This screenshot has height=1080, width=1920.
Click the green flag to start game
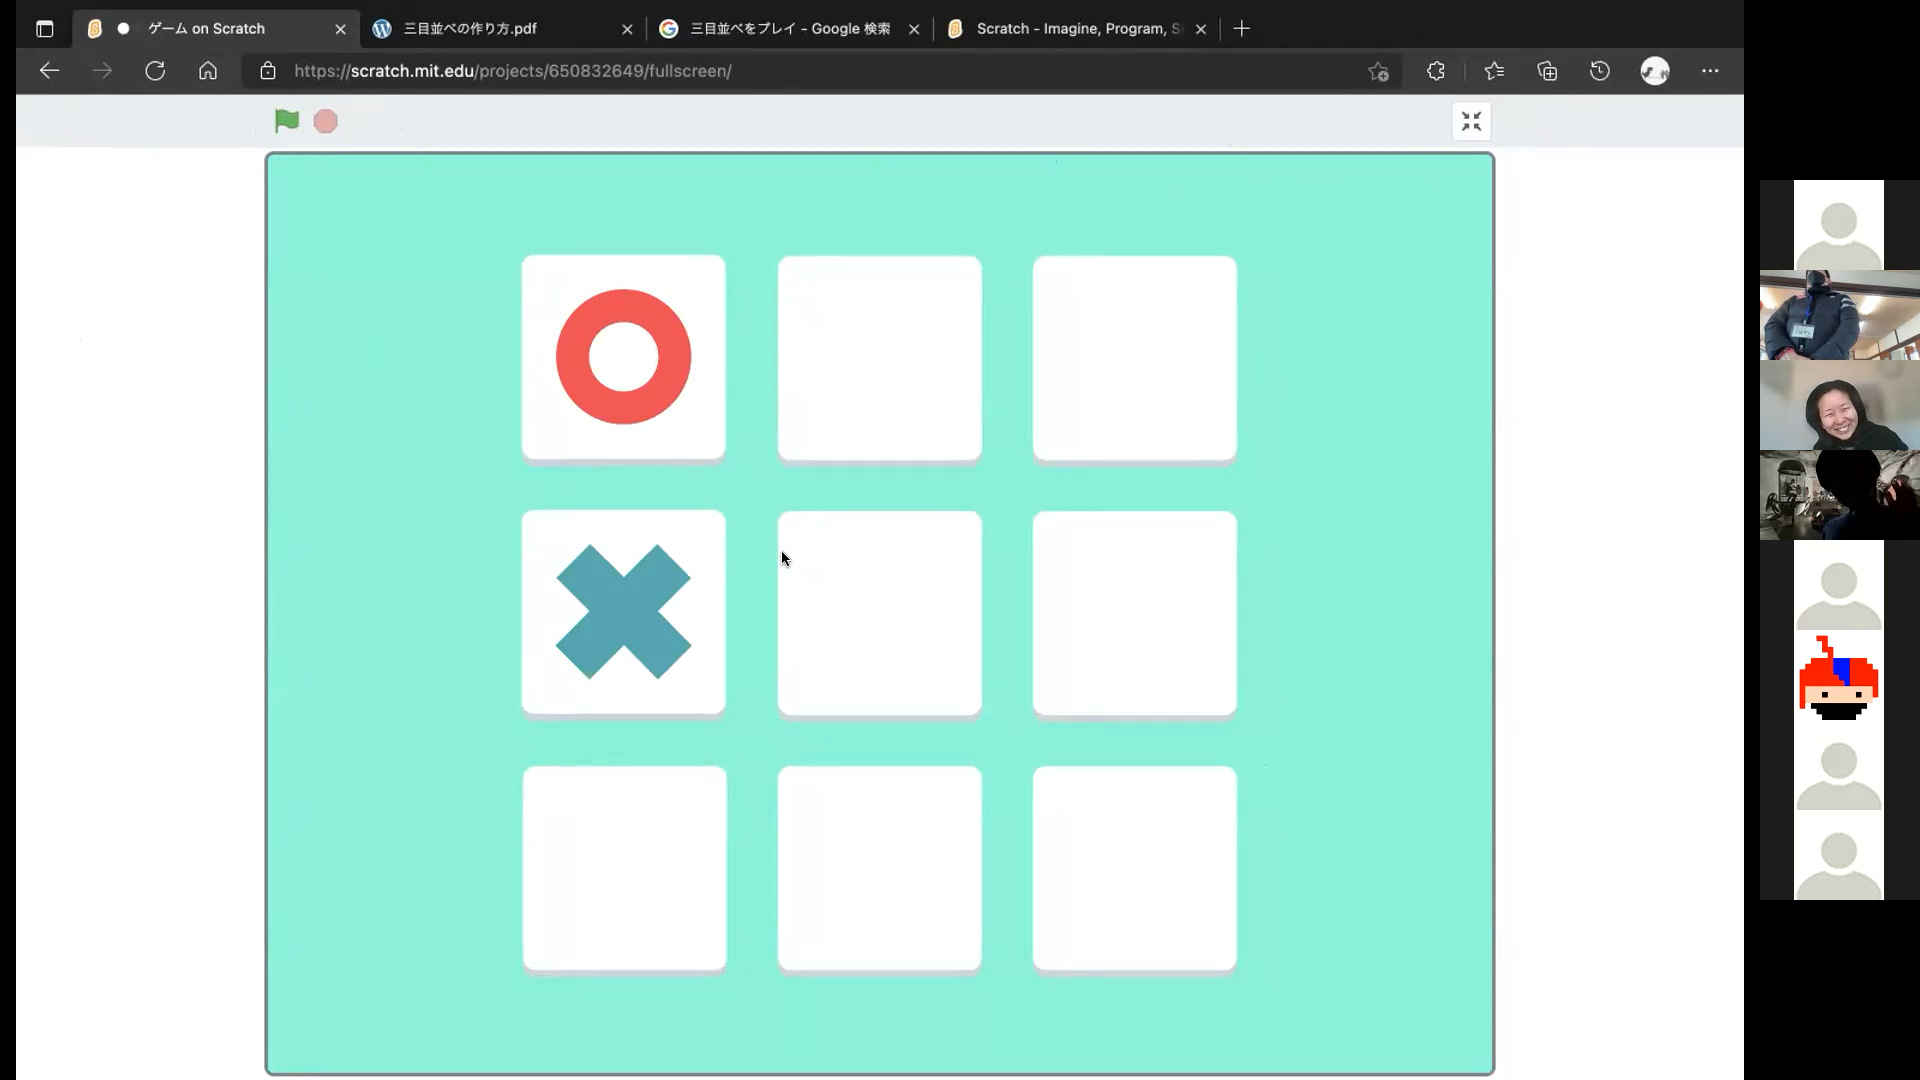(286, 121)
